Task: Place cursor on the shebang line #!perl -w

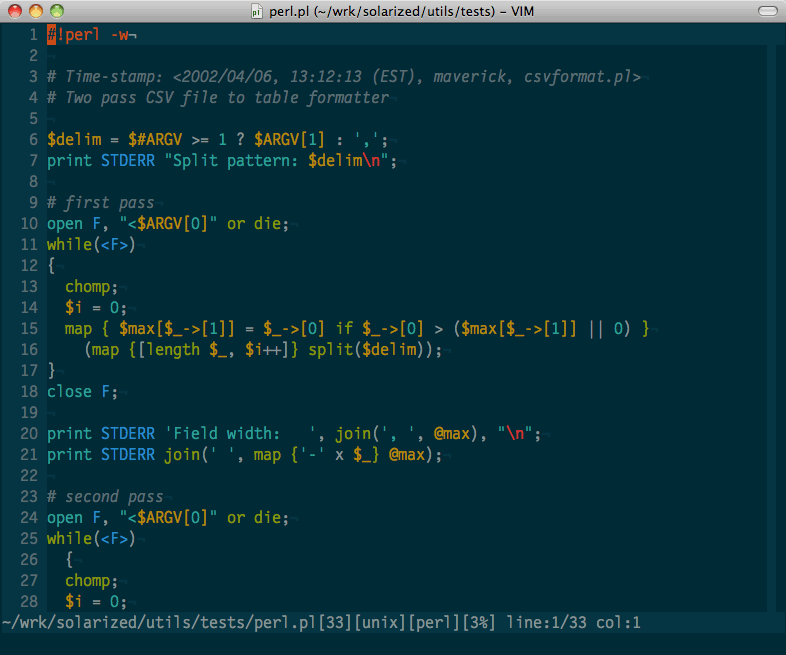Action: coord(88,35)
